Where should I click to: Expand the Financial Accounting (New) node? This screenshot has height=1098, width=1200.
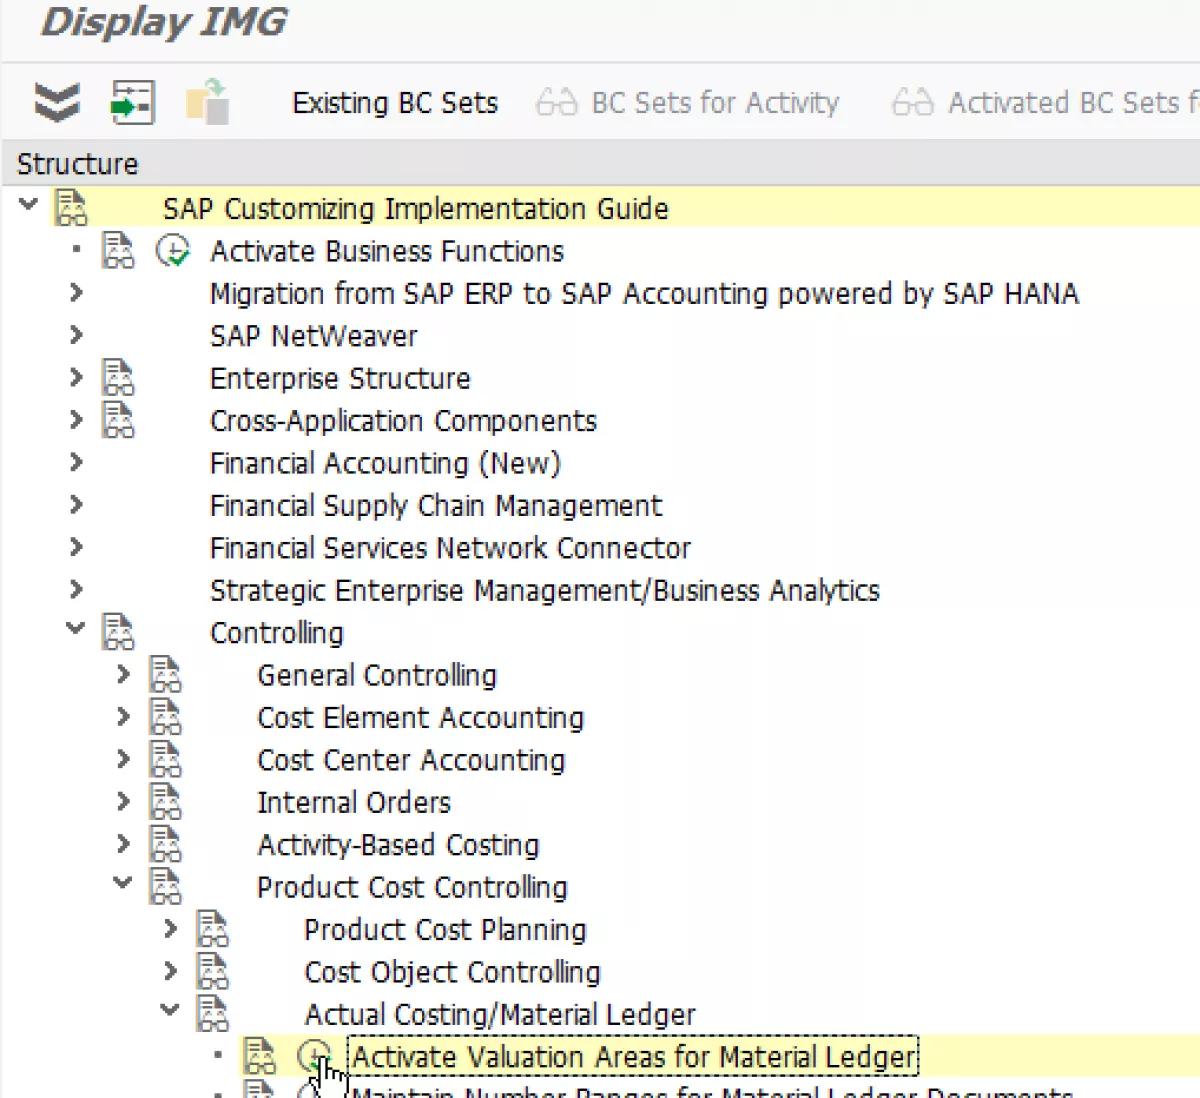(76, 462)
